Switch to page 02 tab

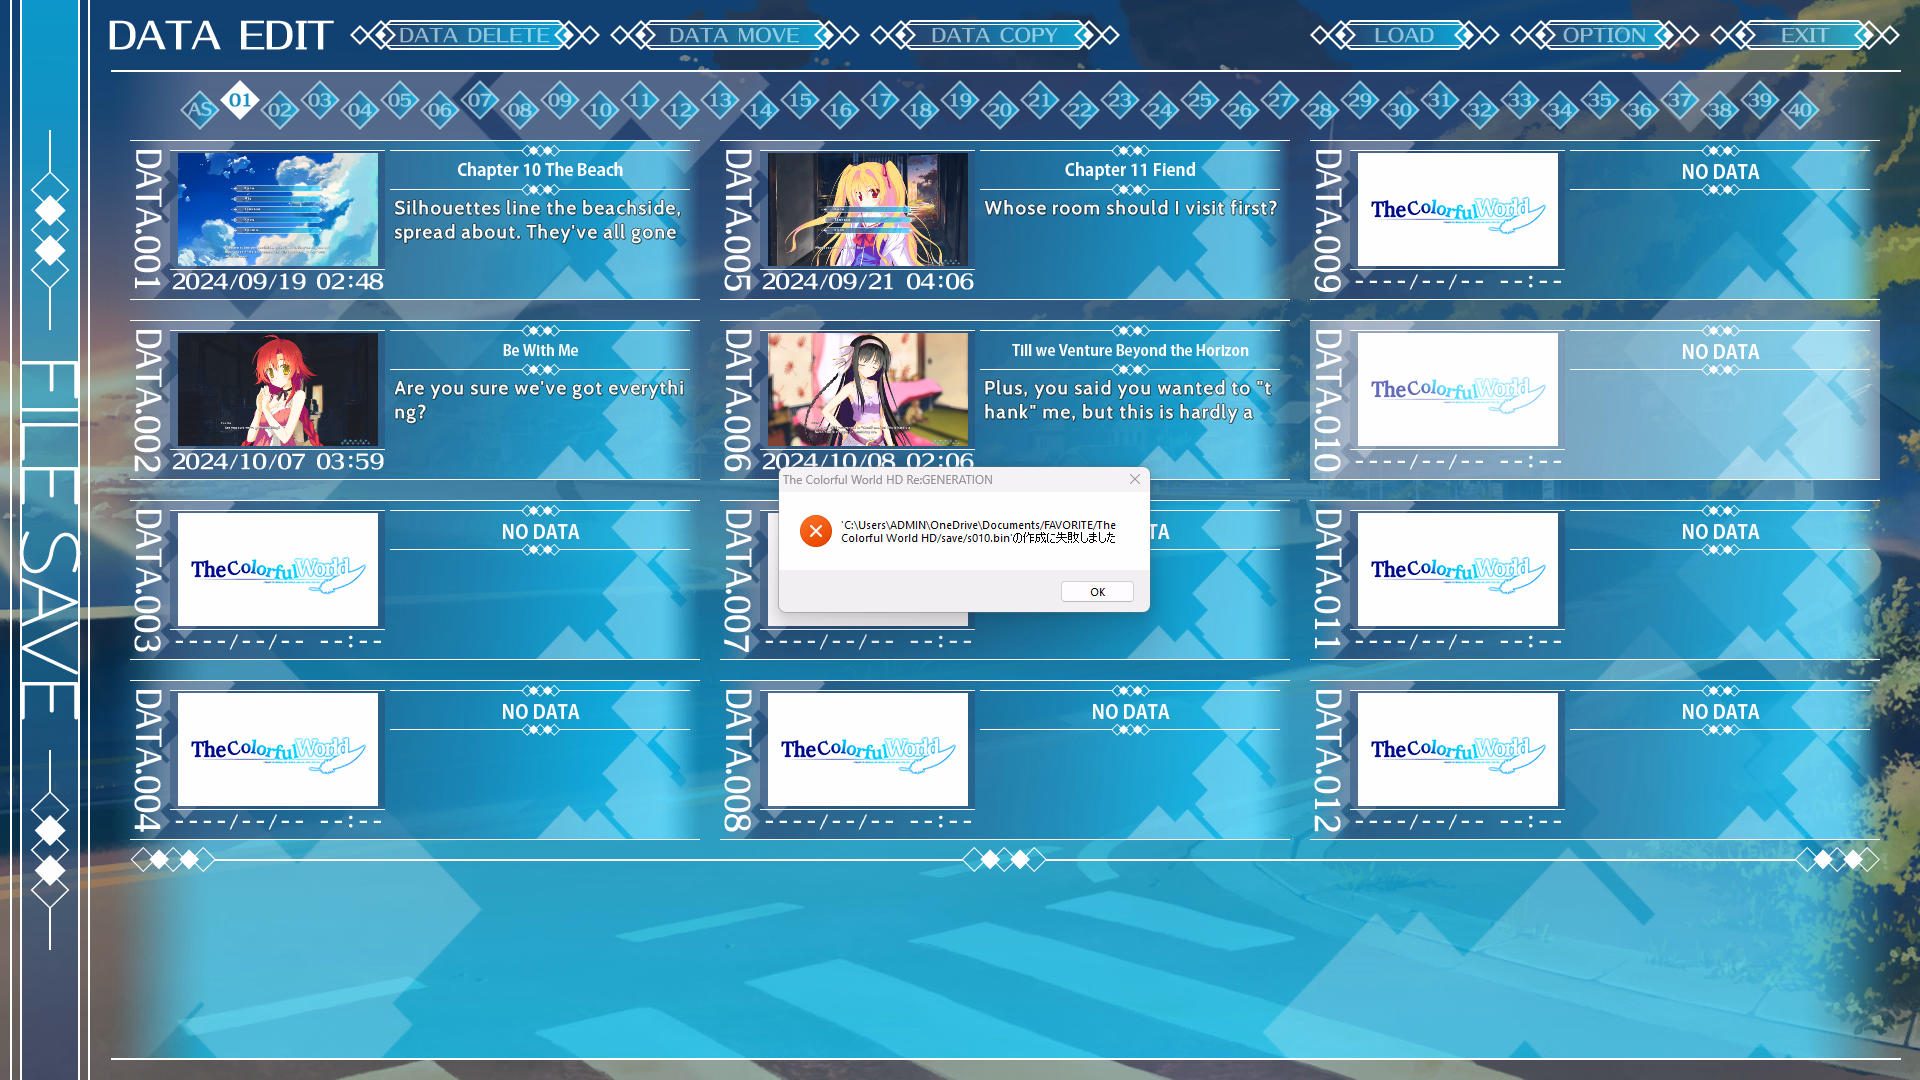coord(280,110)
